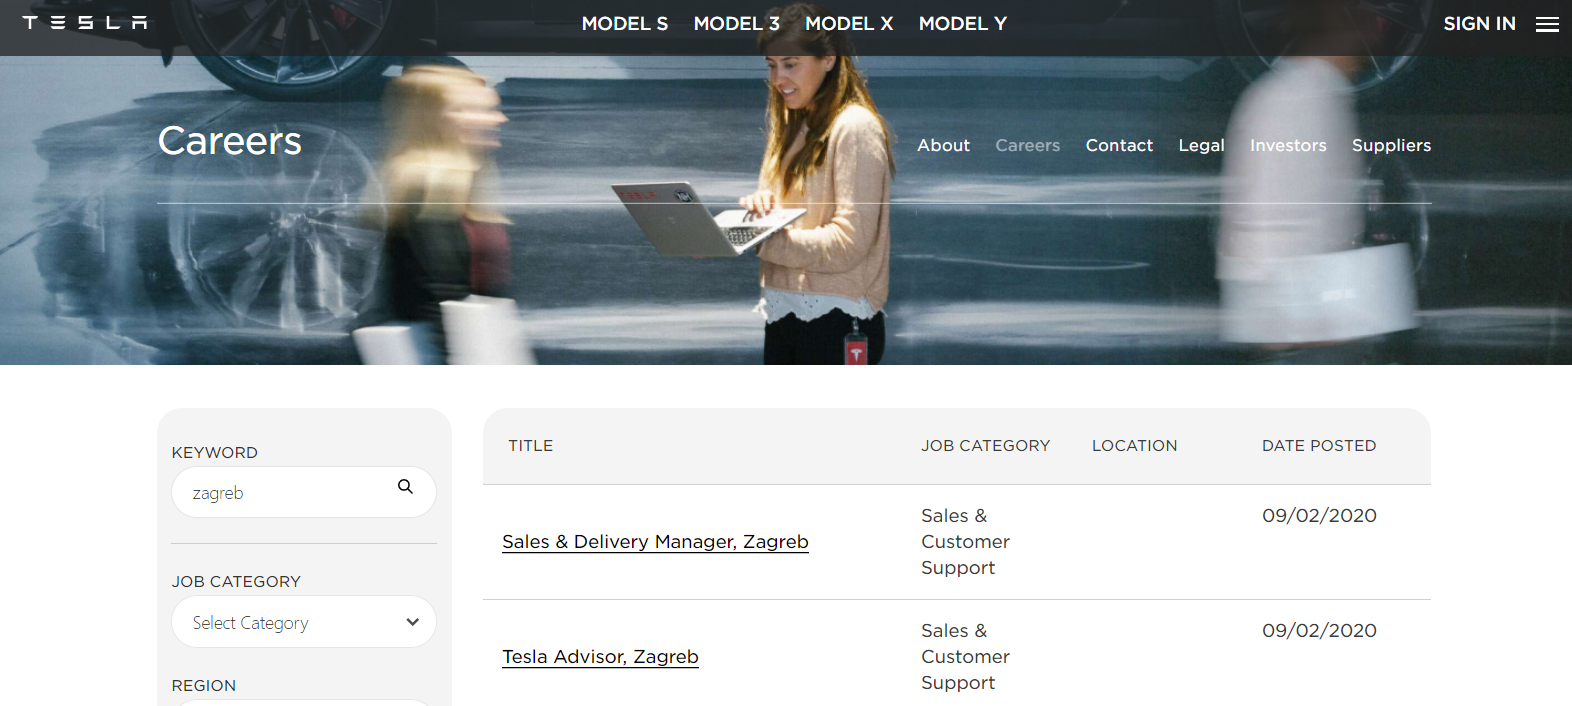The image size is (1572, 706).
Task: Focus the keyword field containing zagreb
Action: (x=304, y=492)
